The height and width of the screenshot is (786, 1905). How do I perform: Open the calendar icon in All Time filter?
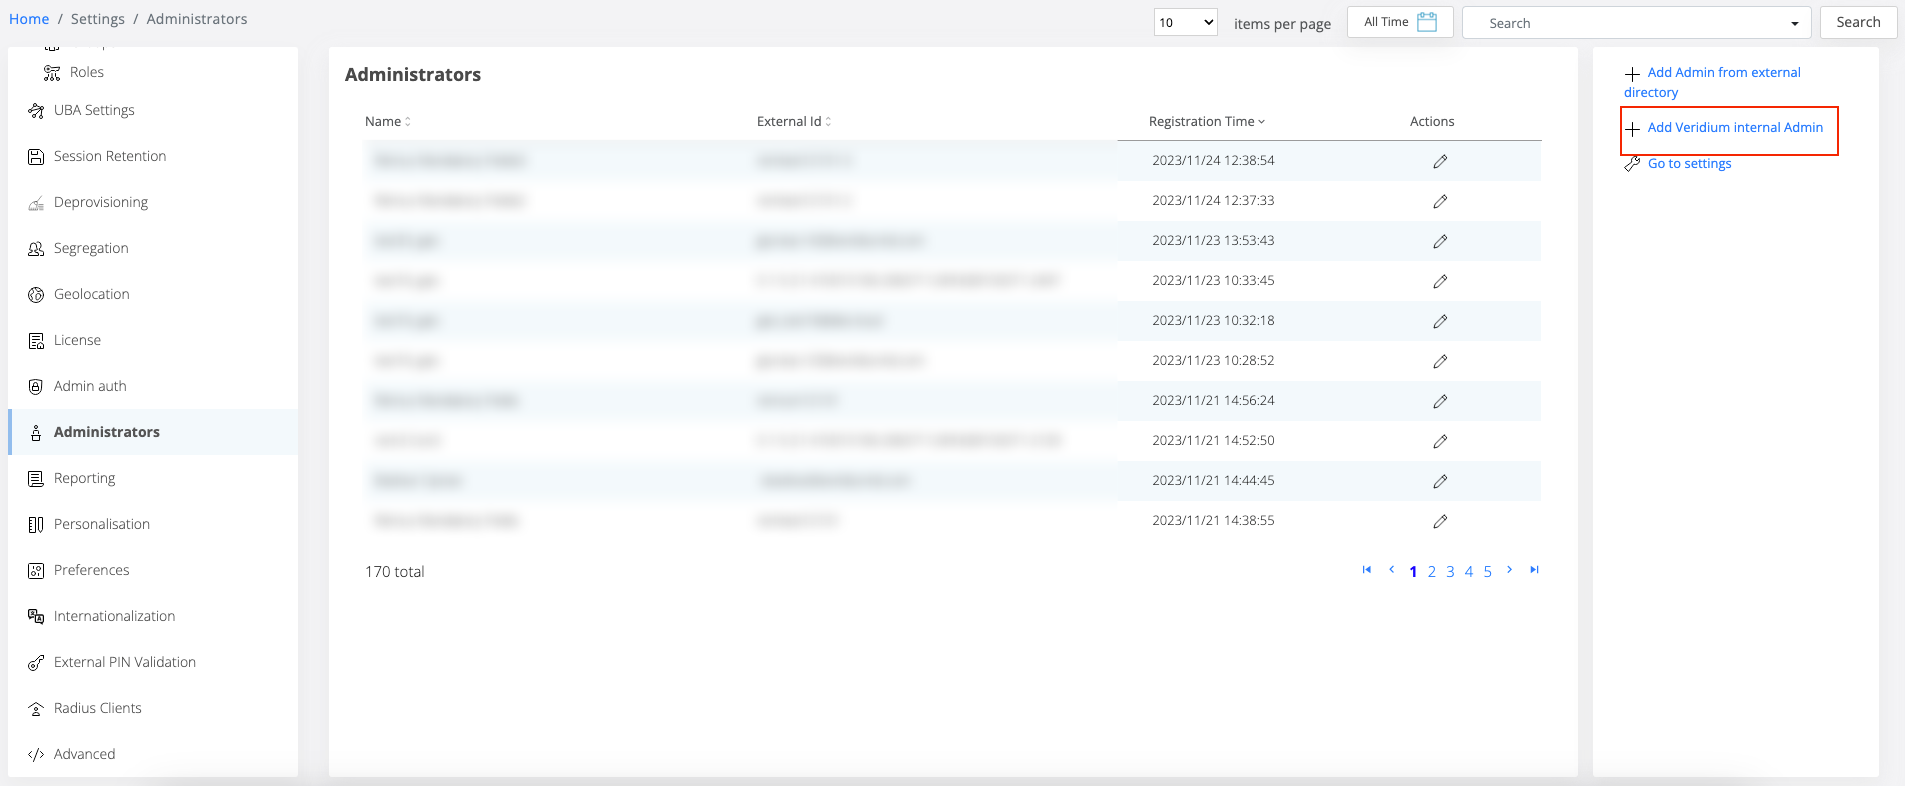click(x=1427, y=22)
